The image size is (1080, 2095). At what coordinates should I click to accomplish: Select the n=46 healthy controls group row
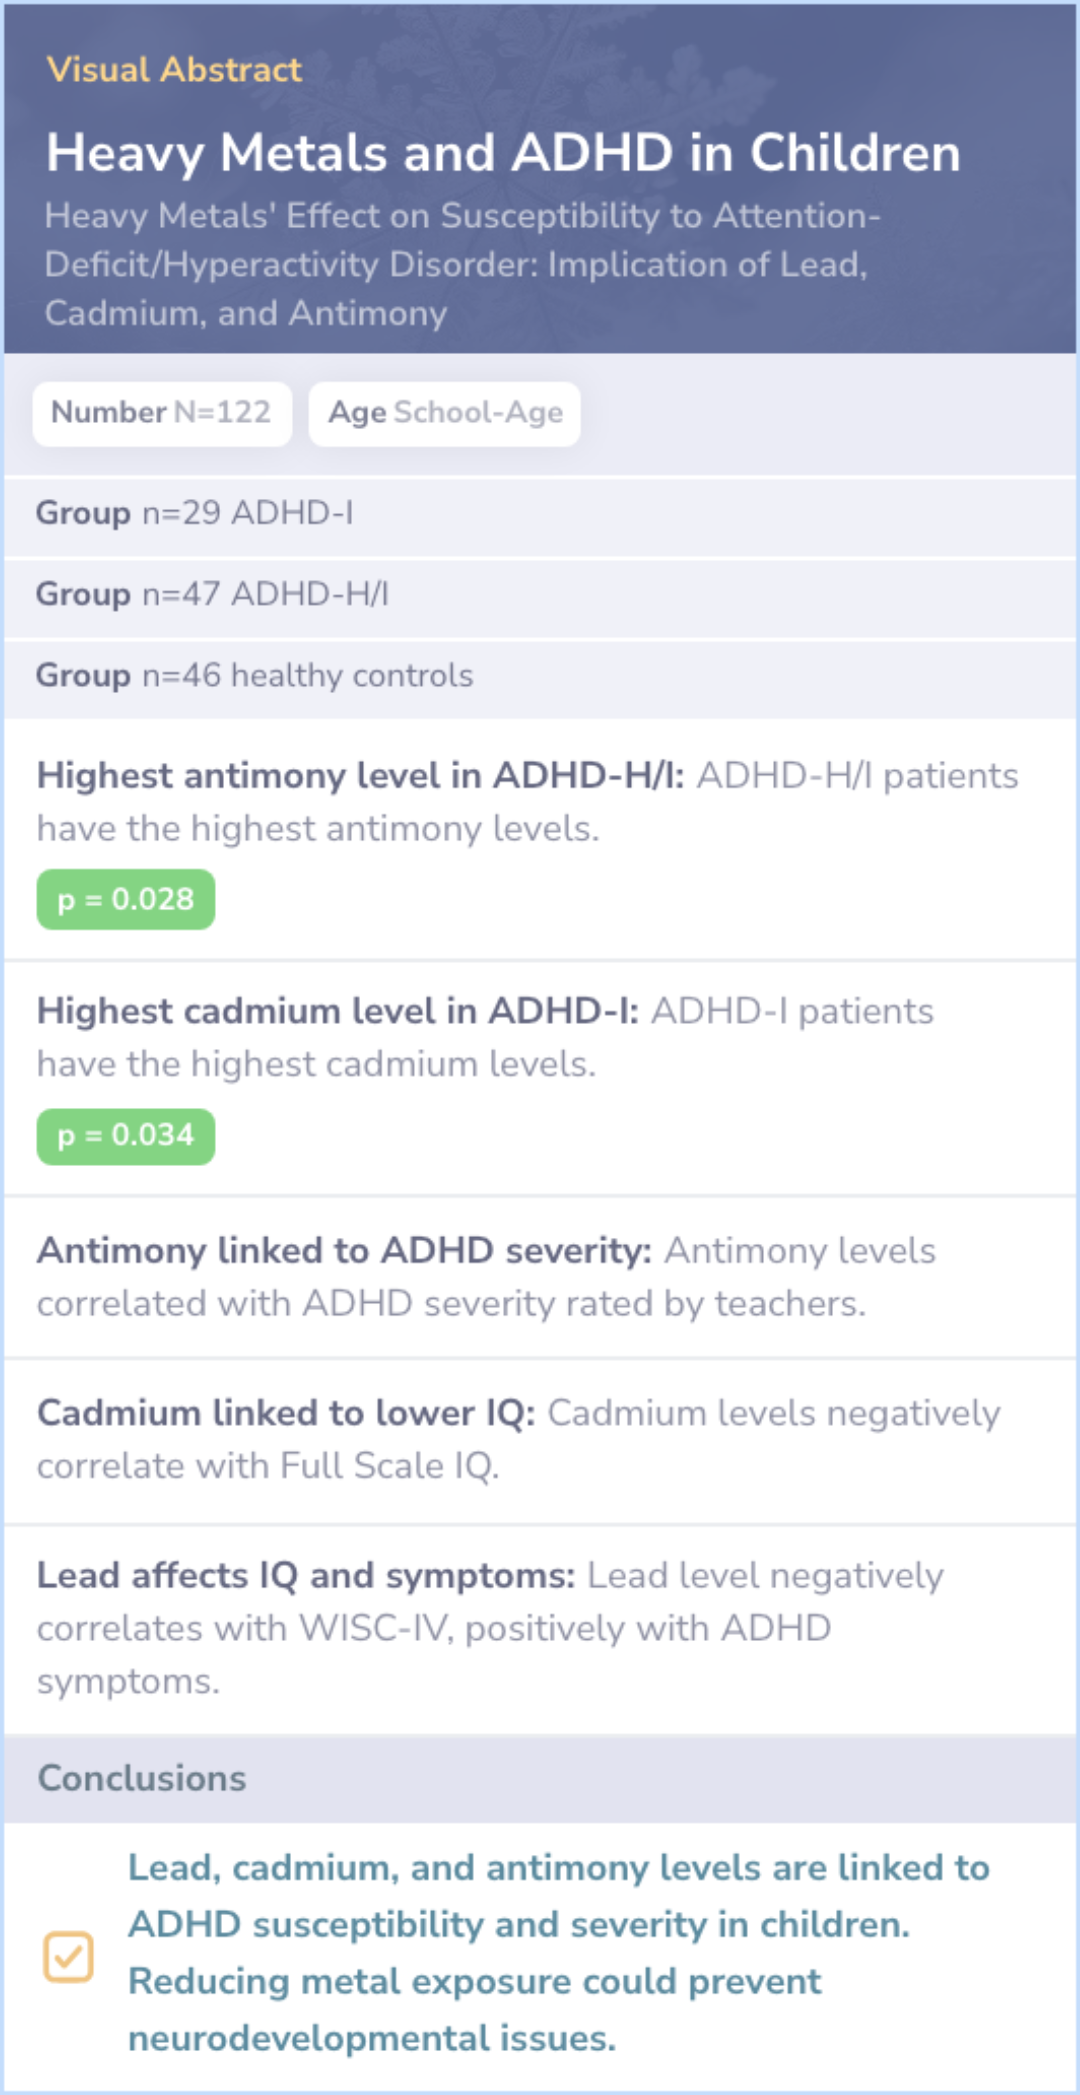(540, 676)
